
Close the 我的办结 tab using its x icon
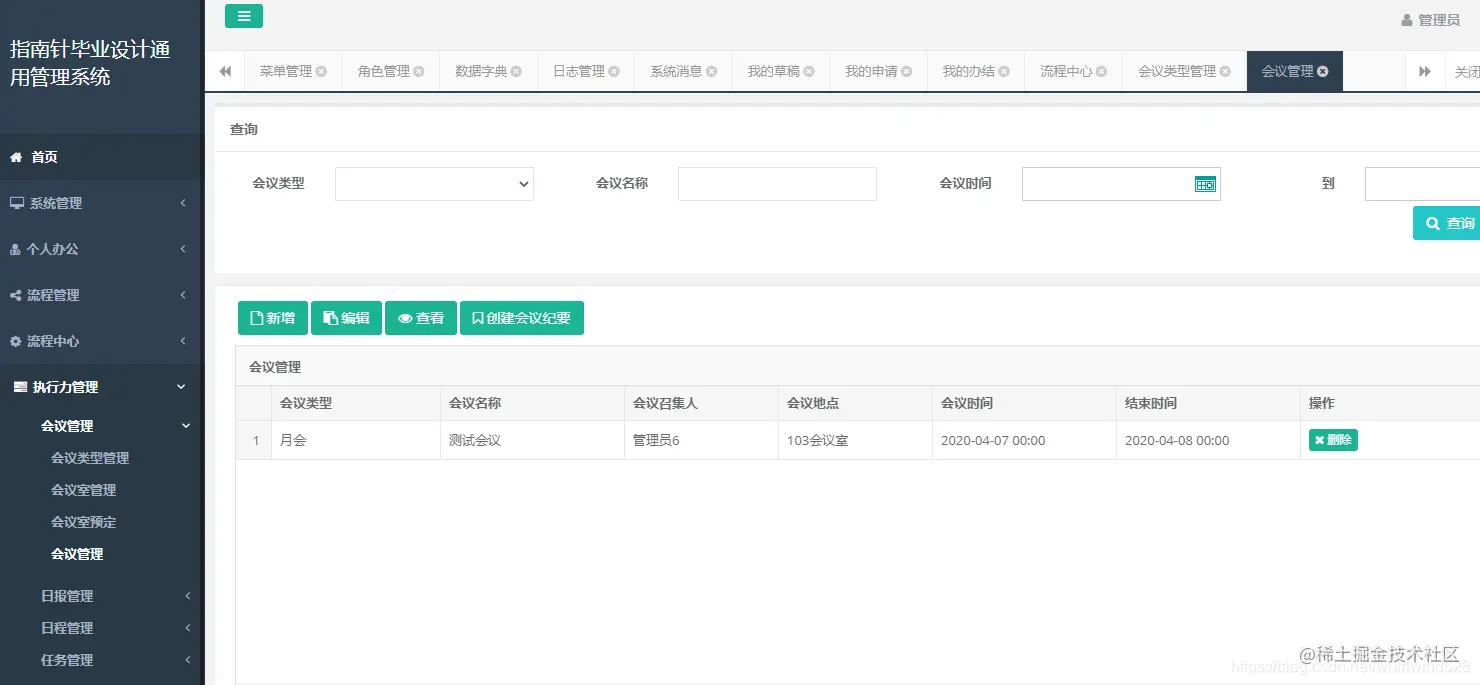[1004, 72]
